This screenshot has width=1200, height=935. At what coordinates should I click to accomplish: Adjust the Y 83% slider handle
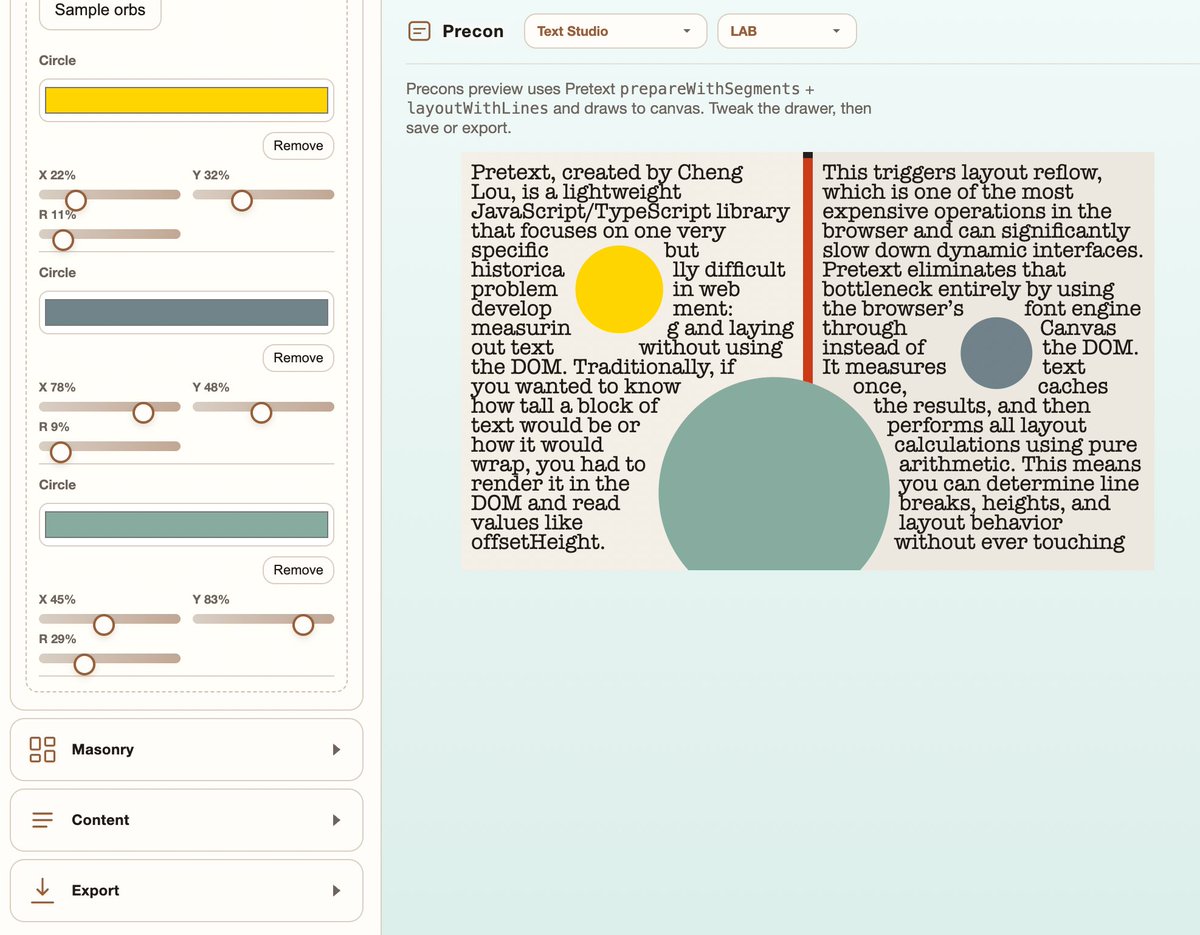(303, 625)
